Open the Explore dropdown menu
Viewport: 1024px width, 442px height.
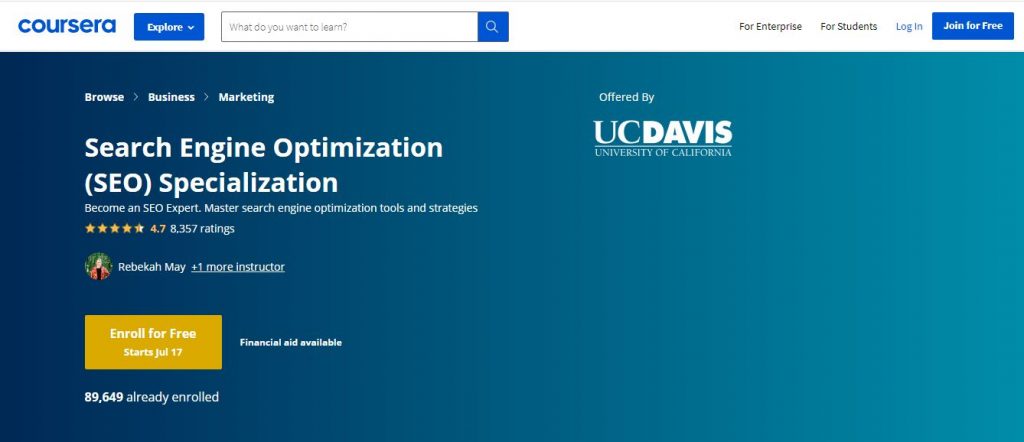pos(169,27)
